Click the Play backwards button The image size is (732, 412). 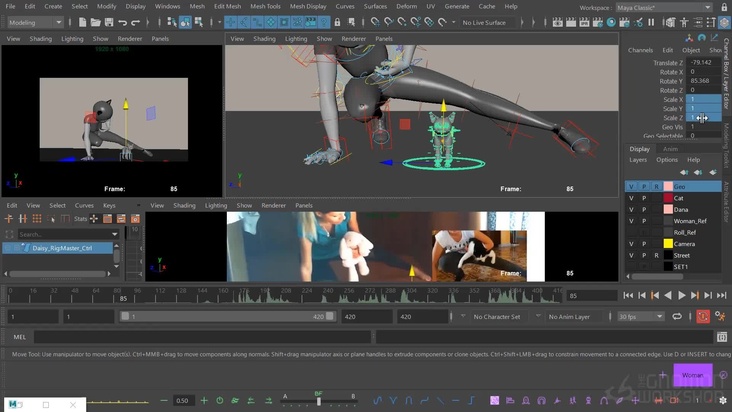pyautogui.click(x=668, y=296)
